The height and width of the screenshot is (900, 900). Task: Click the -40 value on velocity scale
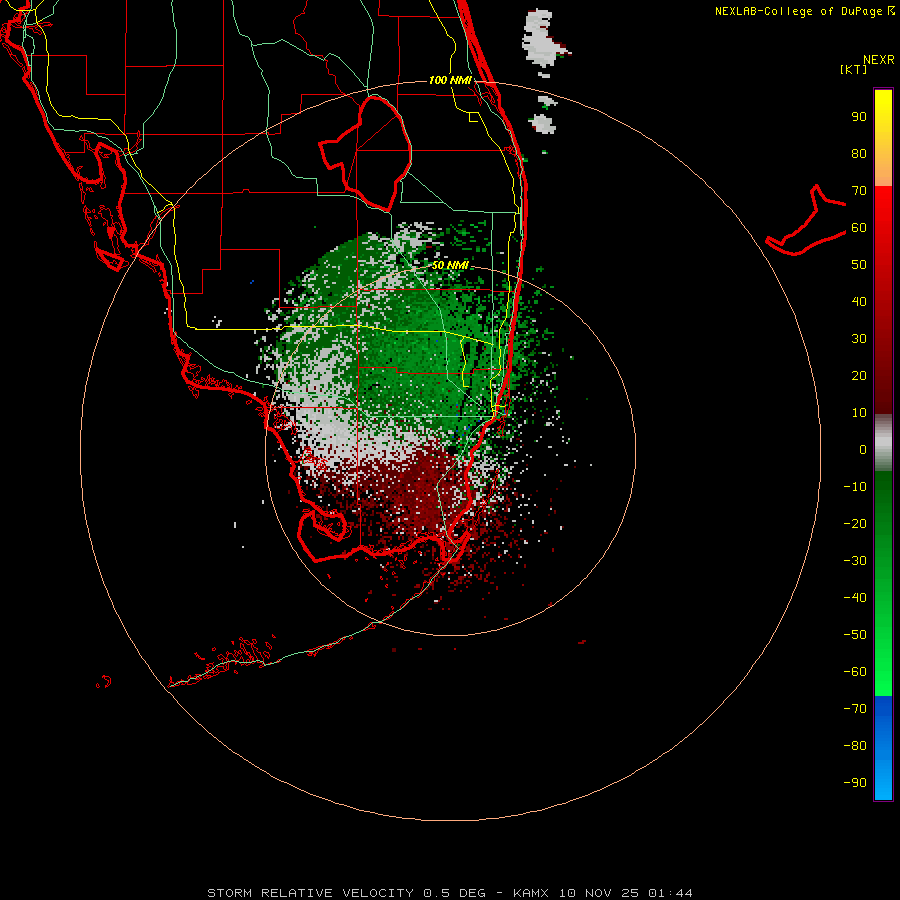point(855,598)
